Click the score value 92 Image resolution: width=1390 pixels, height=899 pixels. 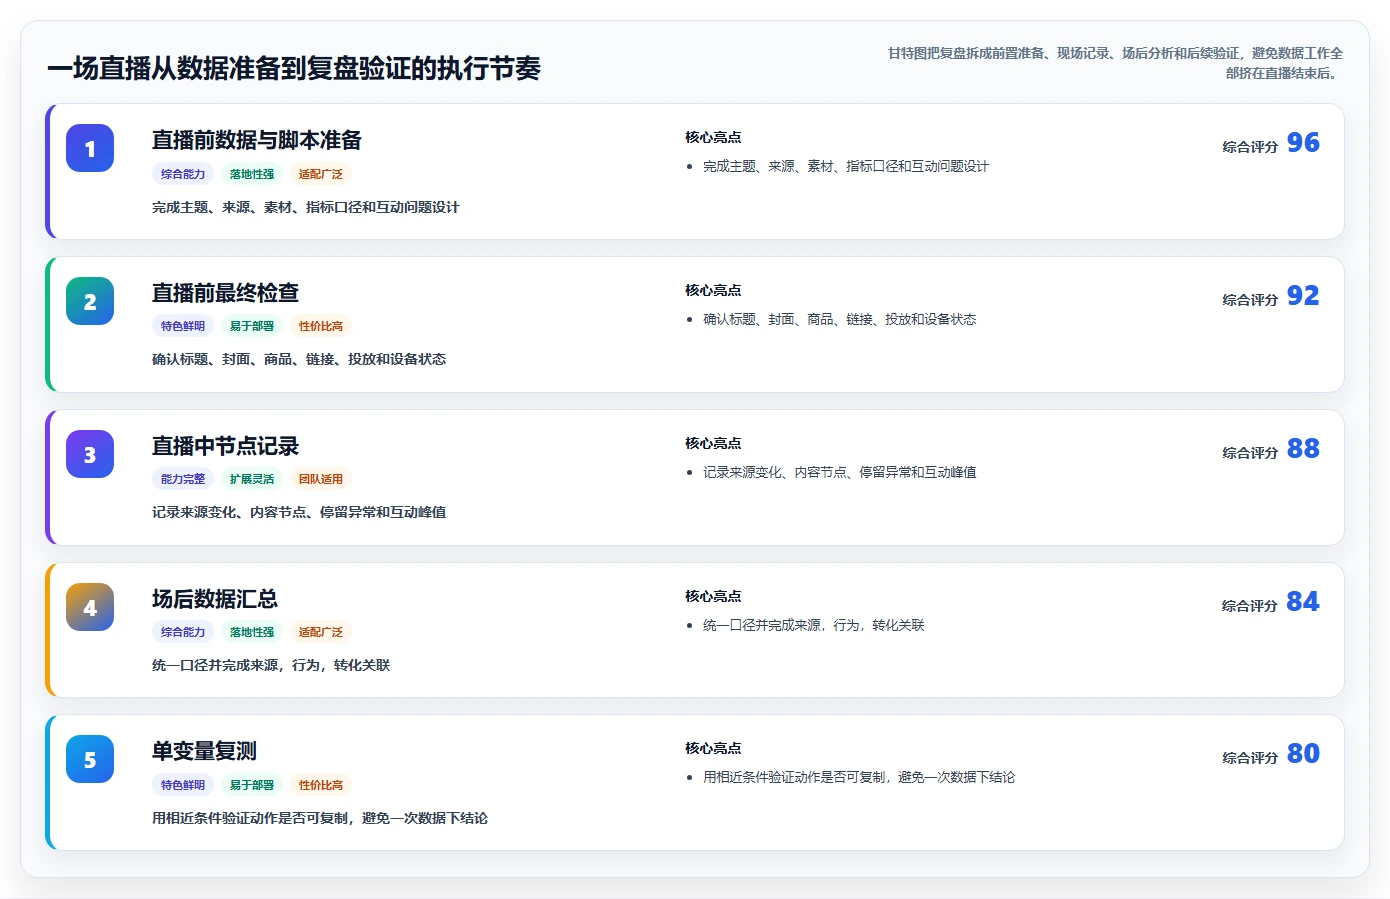pyautogui.click(x=1303, y=296)
